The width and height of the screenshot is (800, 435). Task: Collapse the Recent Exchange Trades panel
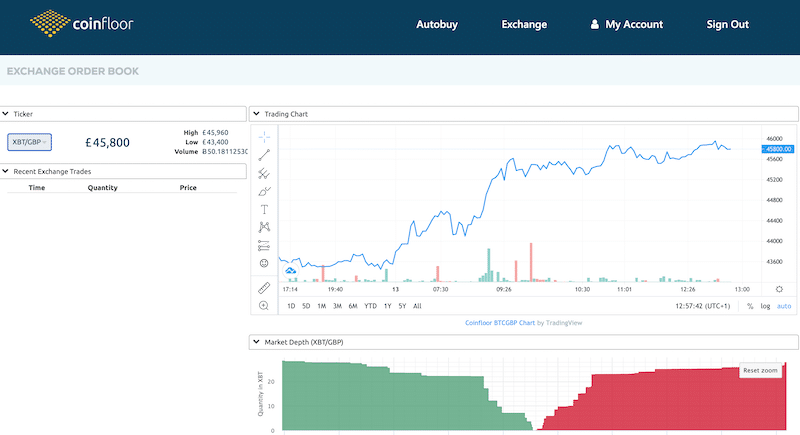pos(6,171)
